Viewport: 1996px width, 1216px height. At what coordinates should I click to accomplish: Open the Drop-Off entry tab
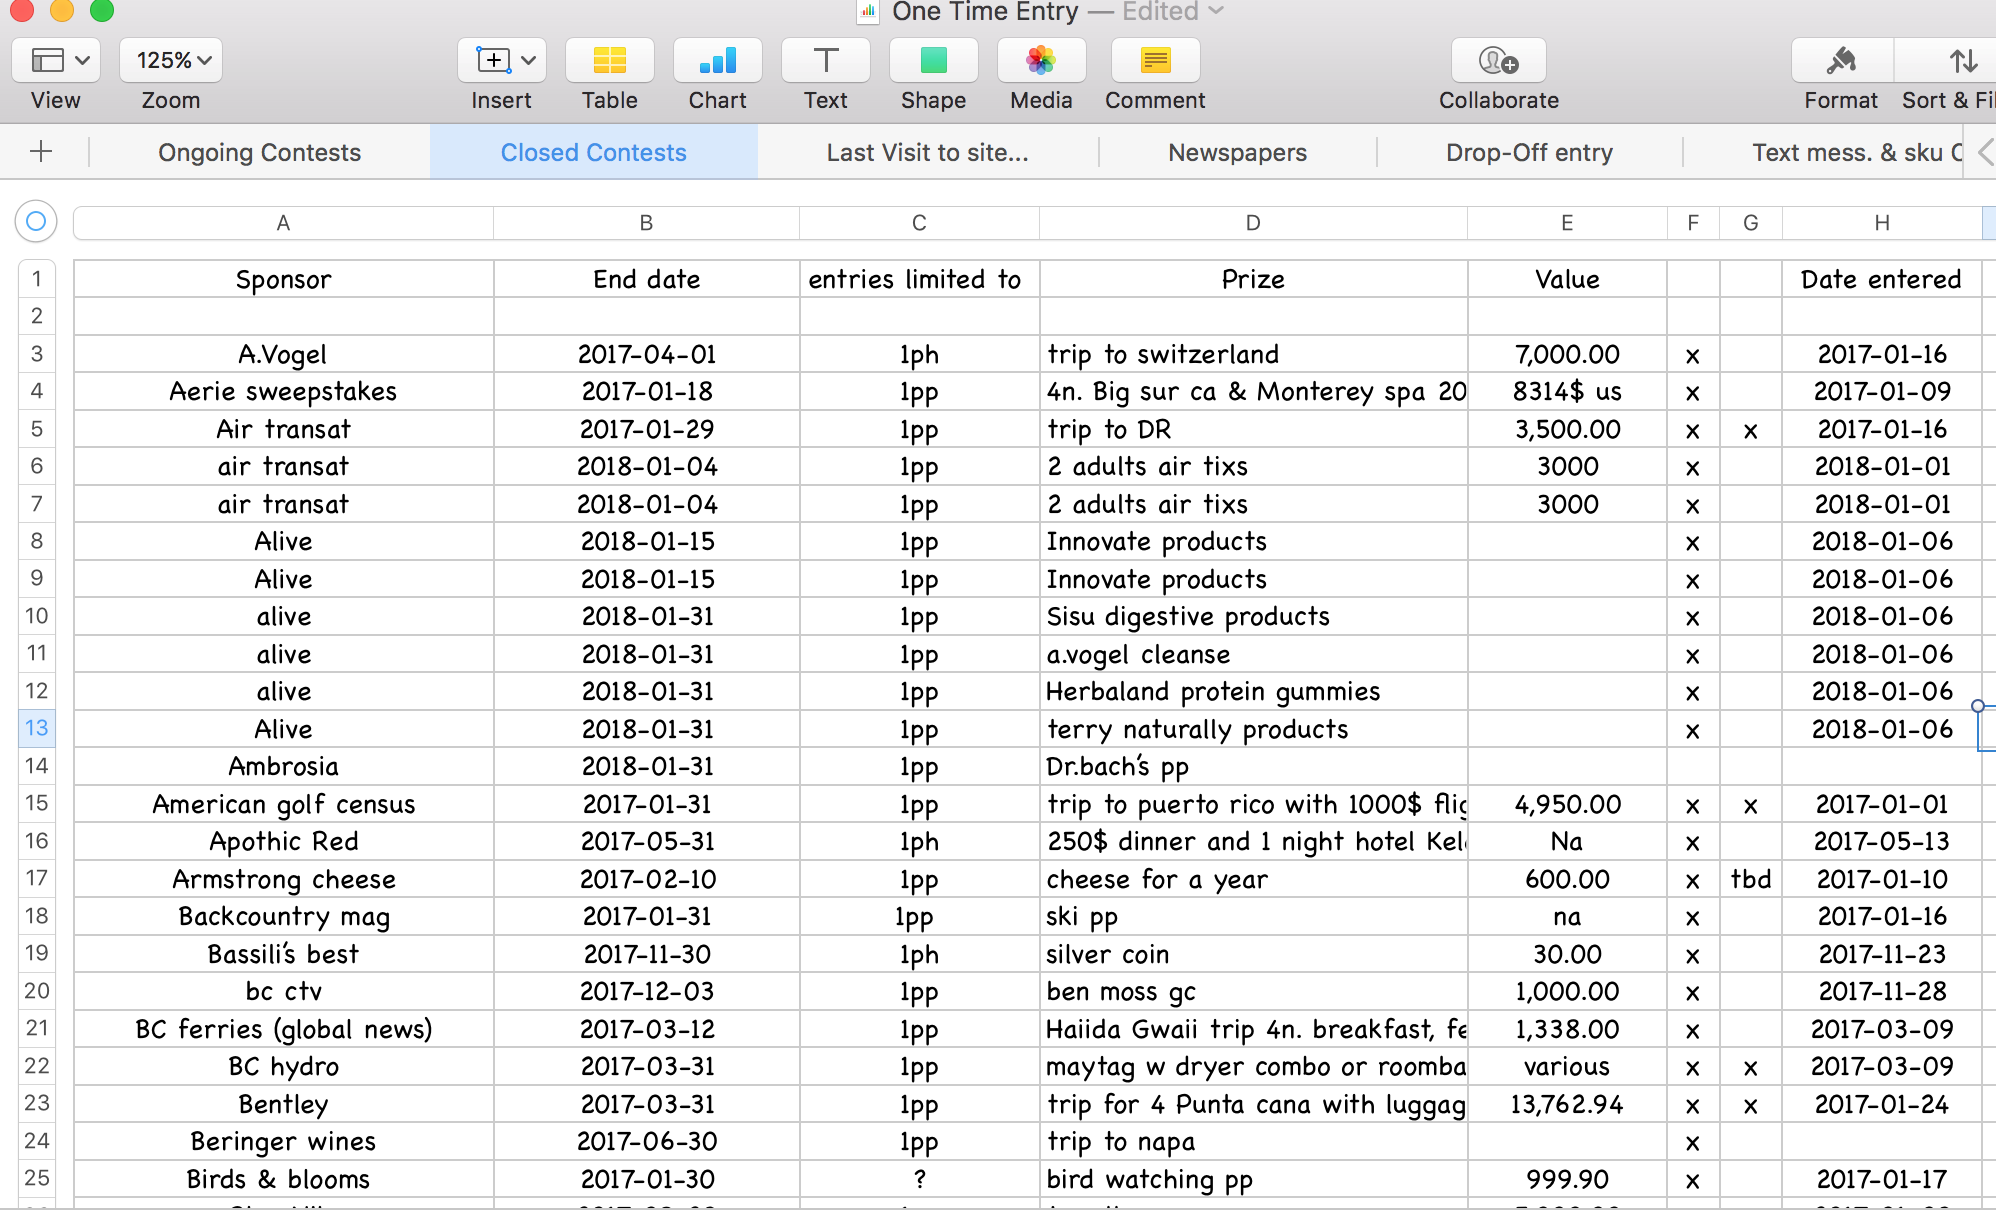[1530, 153]
